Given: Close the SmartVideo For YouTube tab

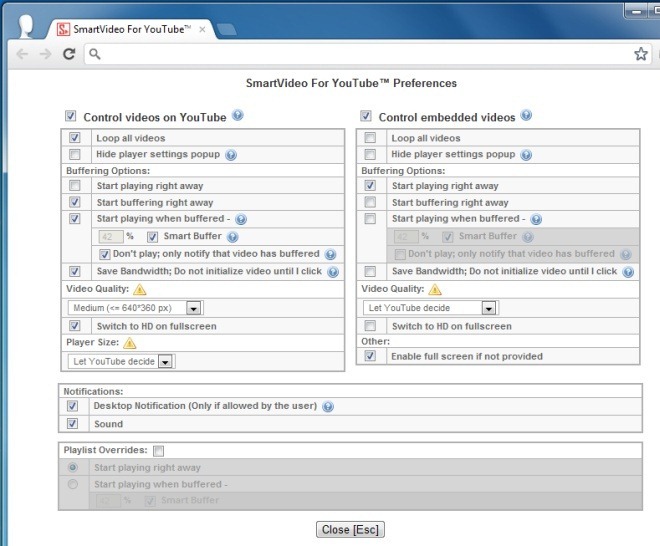Looking at the screenshot, I should tap(202, 29).
